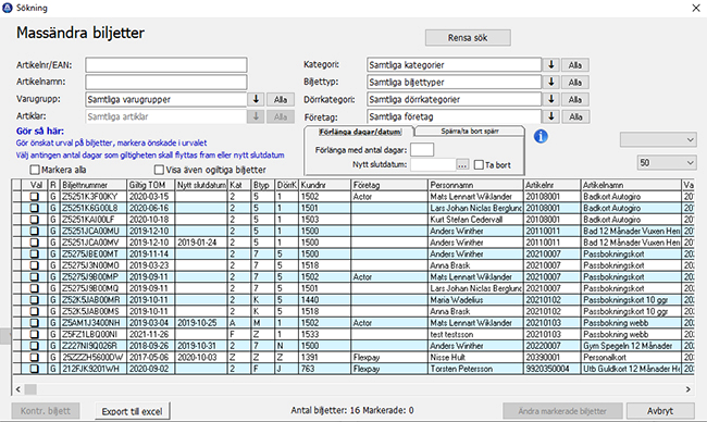Sort by Personnamn column header

pos(475,185)
